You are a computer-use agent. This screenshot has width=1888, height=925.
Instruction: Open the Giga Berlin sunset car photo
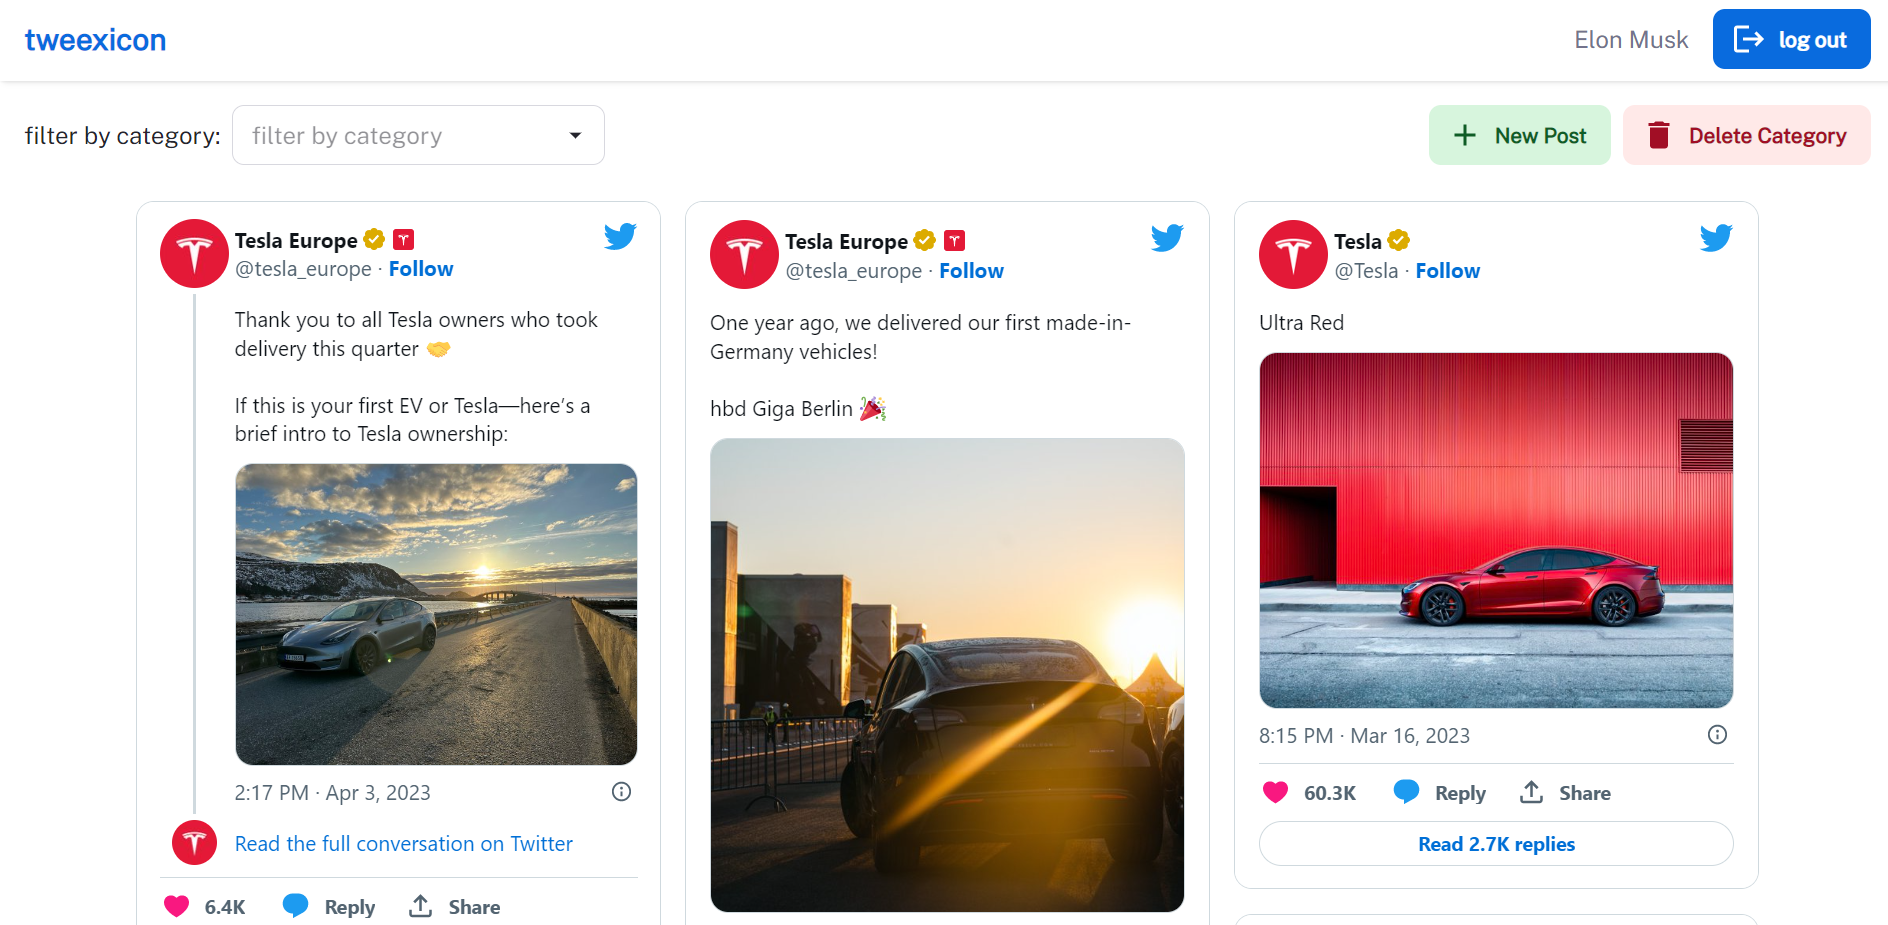point(947,675)
